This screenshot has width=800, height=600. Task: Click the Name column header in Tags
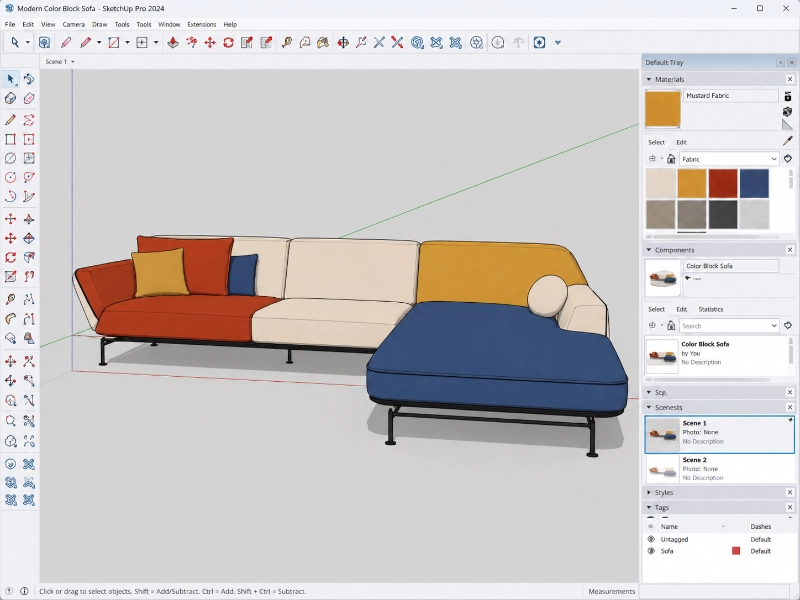(x=669, y=527)
